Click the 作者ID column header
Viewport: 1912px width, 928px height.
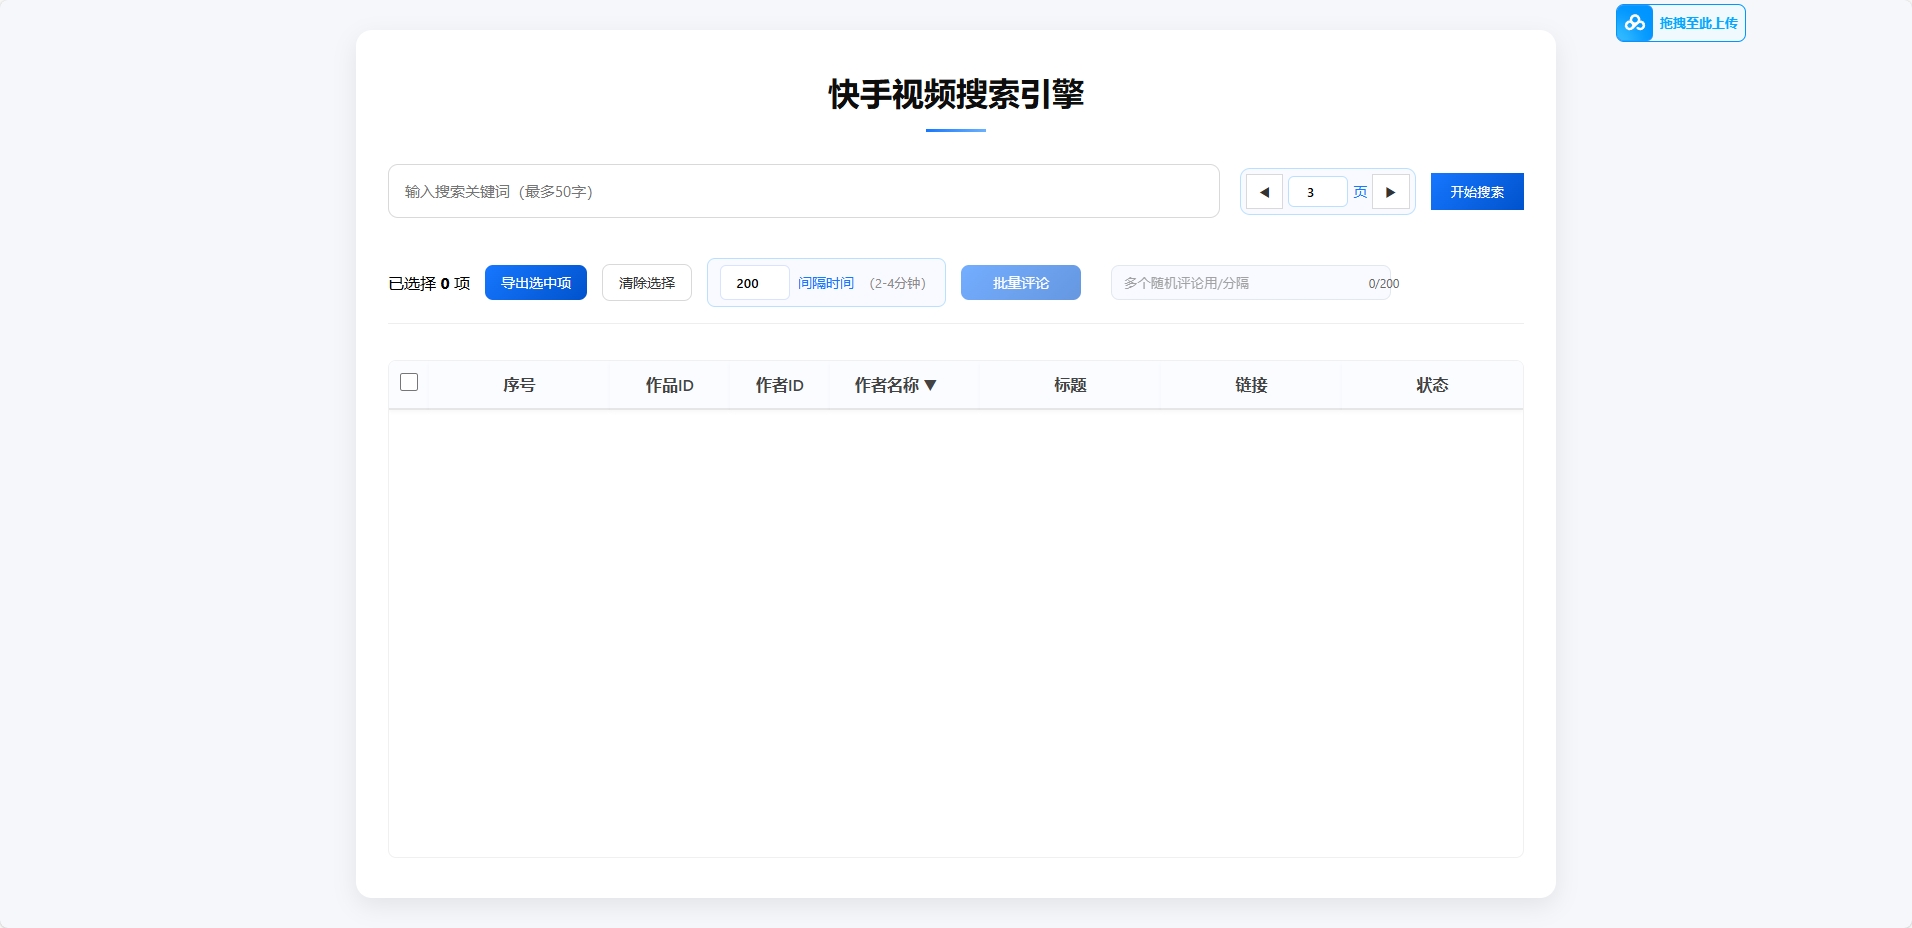pos(779,385)
